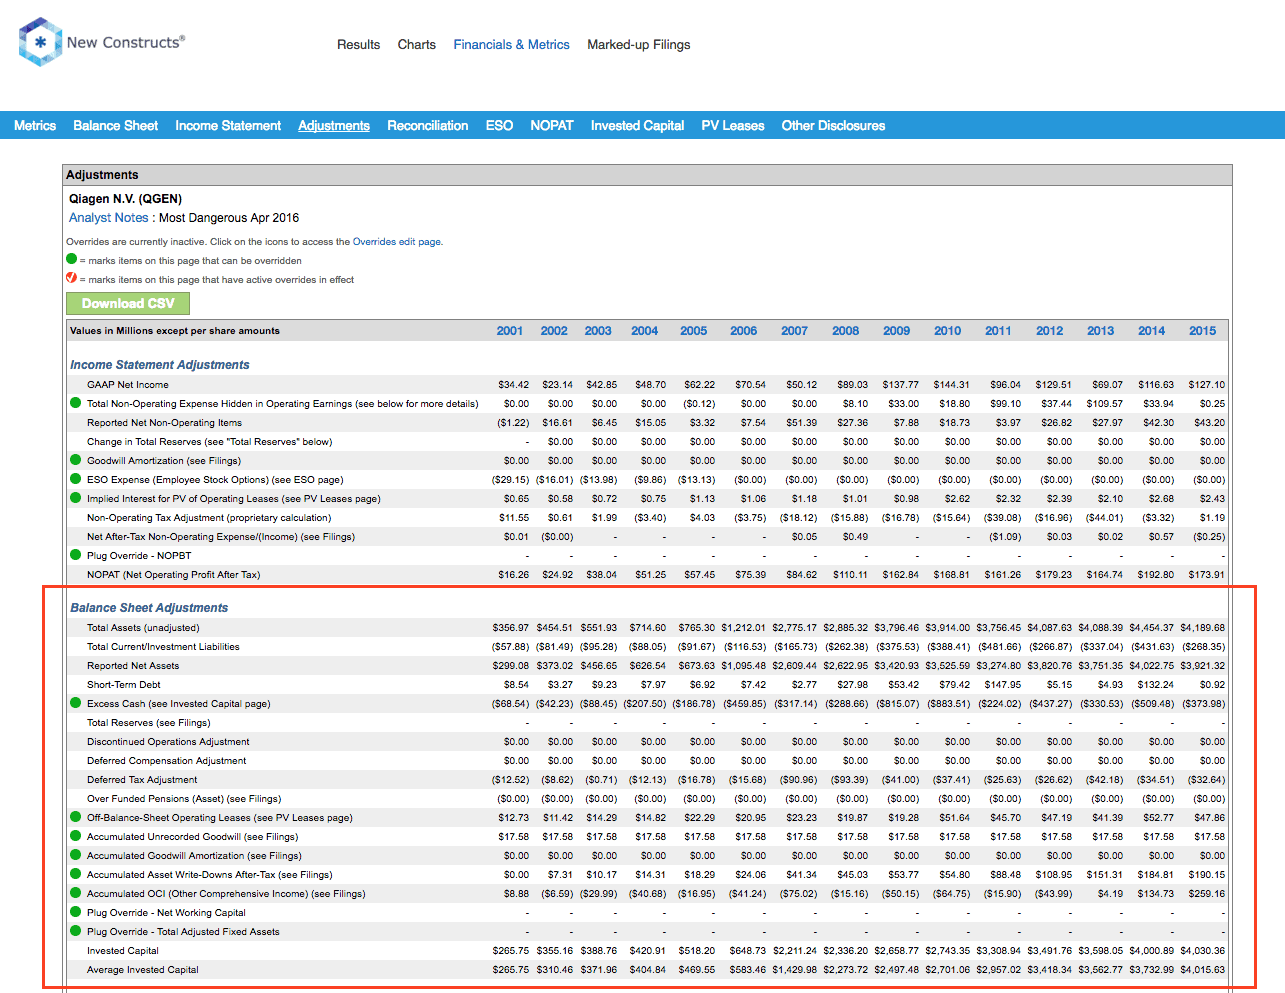Open override for Plug Override - Net Working Capital

[x=75, y=912]
